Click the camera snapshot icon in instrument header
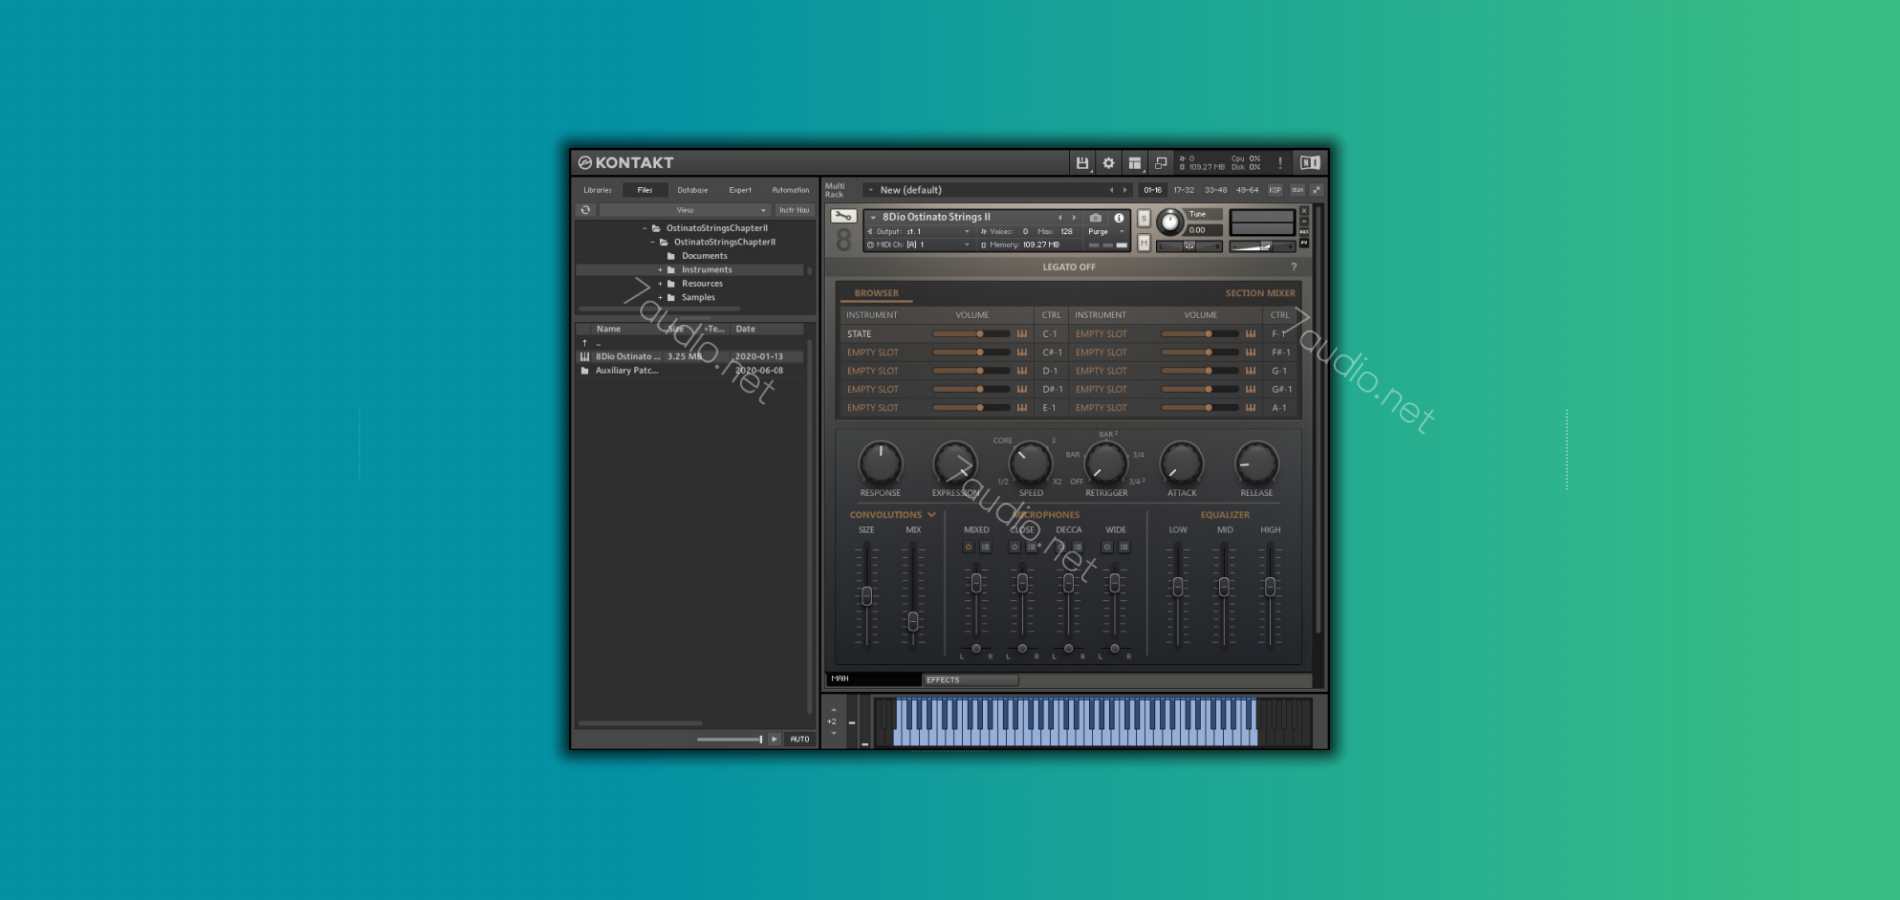The height and width of the screenshot is (900, 1900). coord(1095,217)
